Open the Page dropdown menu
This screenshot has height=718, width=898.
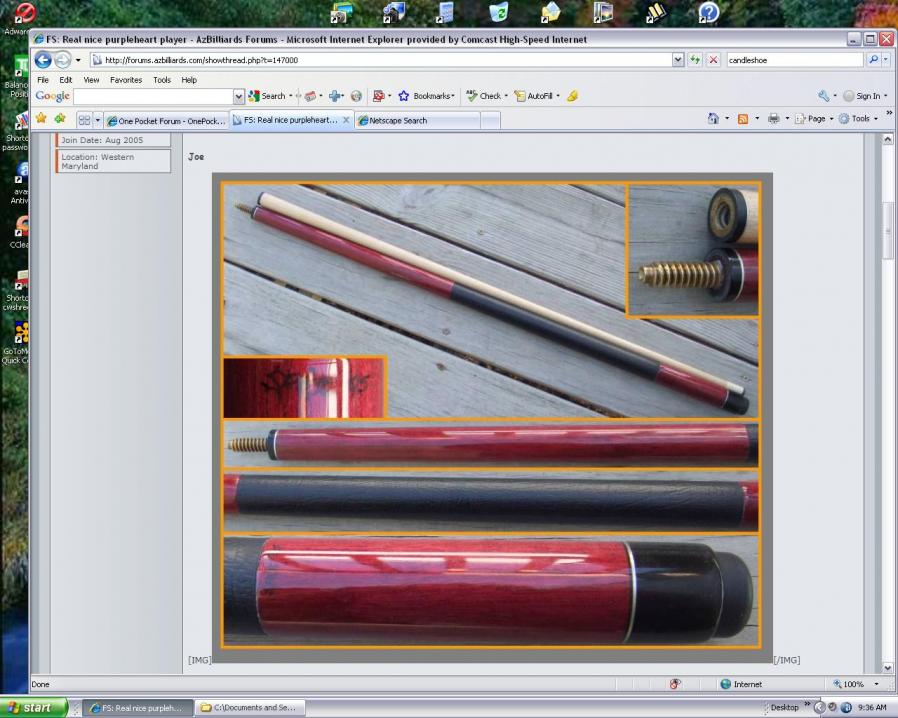[815, 118]
